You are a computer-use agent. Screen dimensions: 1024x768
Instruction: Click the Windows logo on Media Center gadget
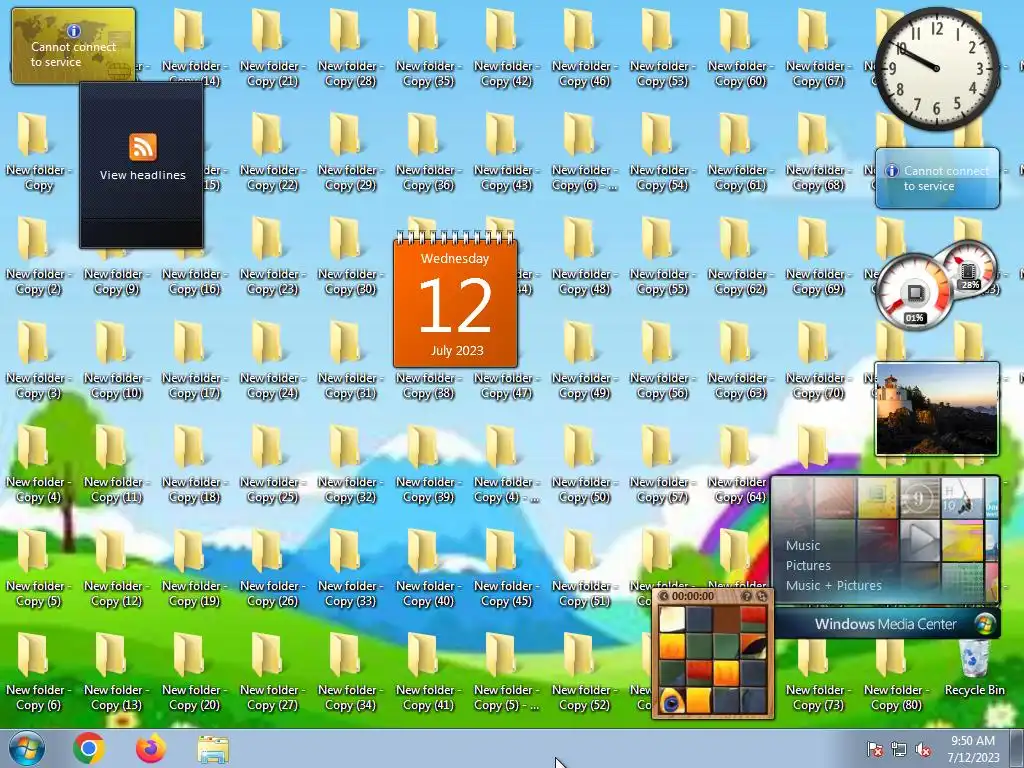pos(985,624)
